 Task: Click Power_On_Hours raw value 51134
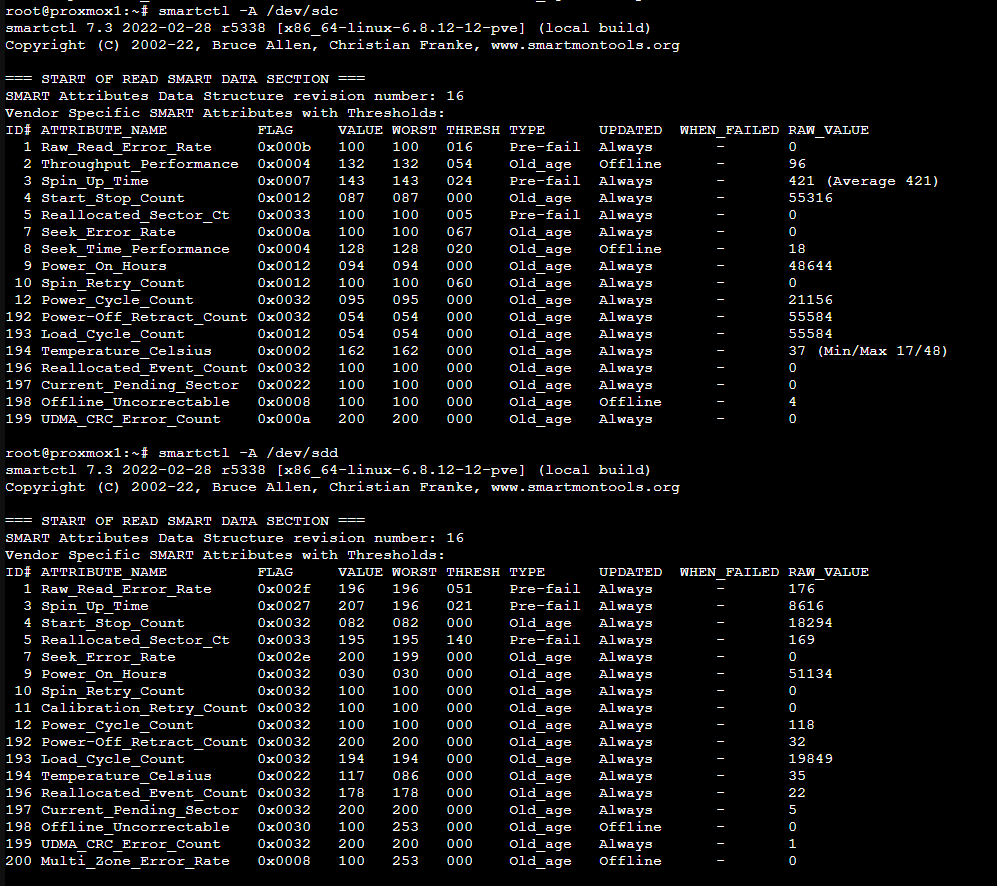[x=810, y=674]
